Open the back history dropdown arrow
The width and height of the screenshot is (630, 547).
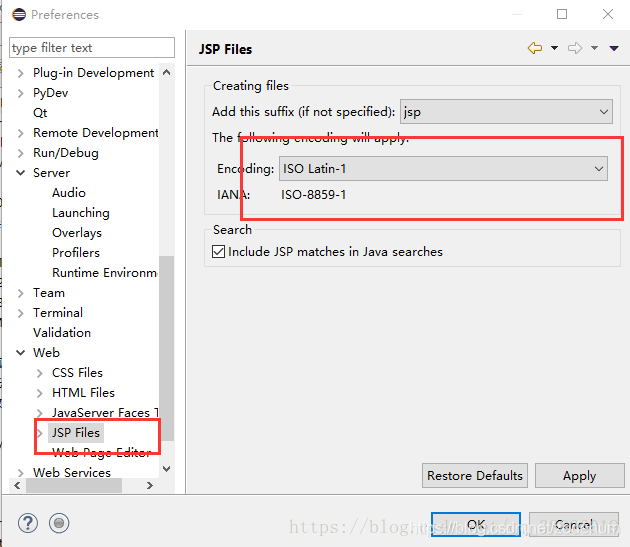(x=554, y=48)
